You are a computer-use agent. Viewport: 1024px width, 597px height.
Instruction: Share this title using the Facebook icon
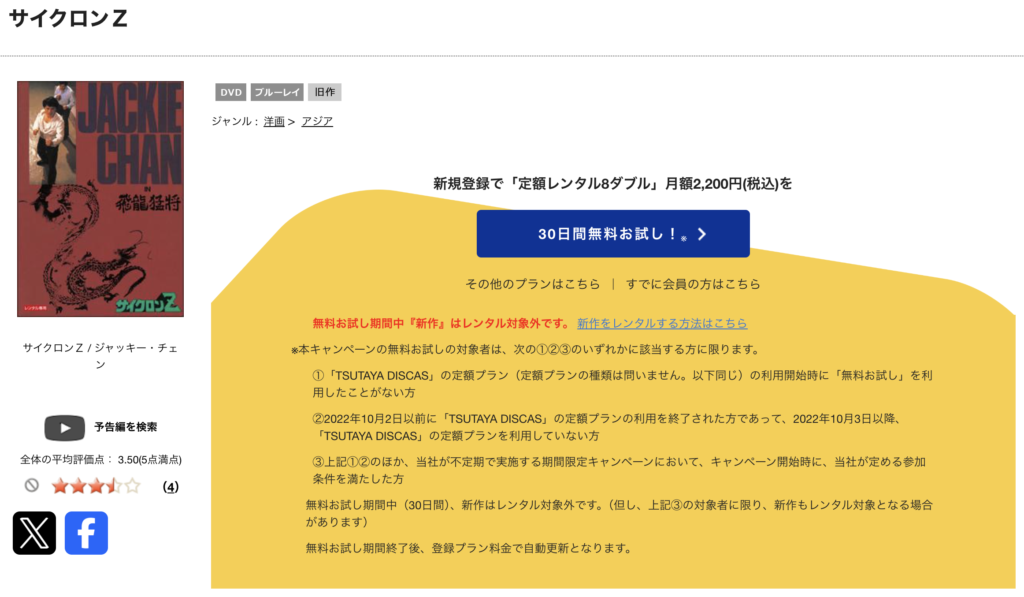pyautogui.click(x=86, y=534)
